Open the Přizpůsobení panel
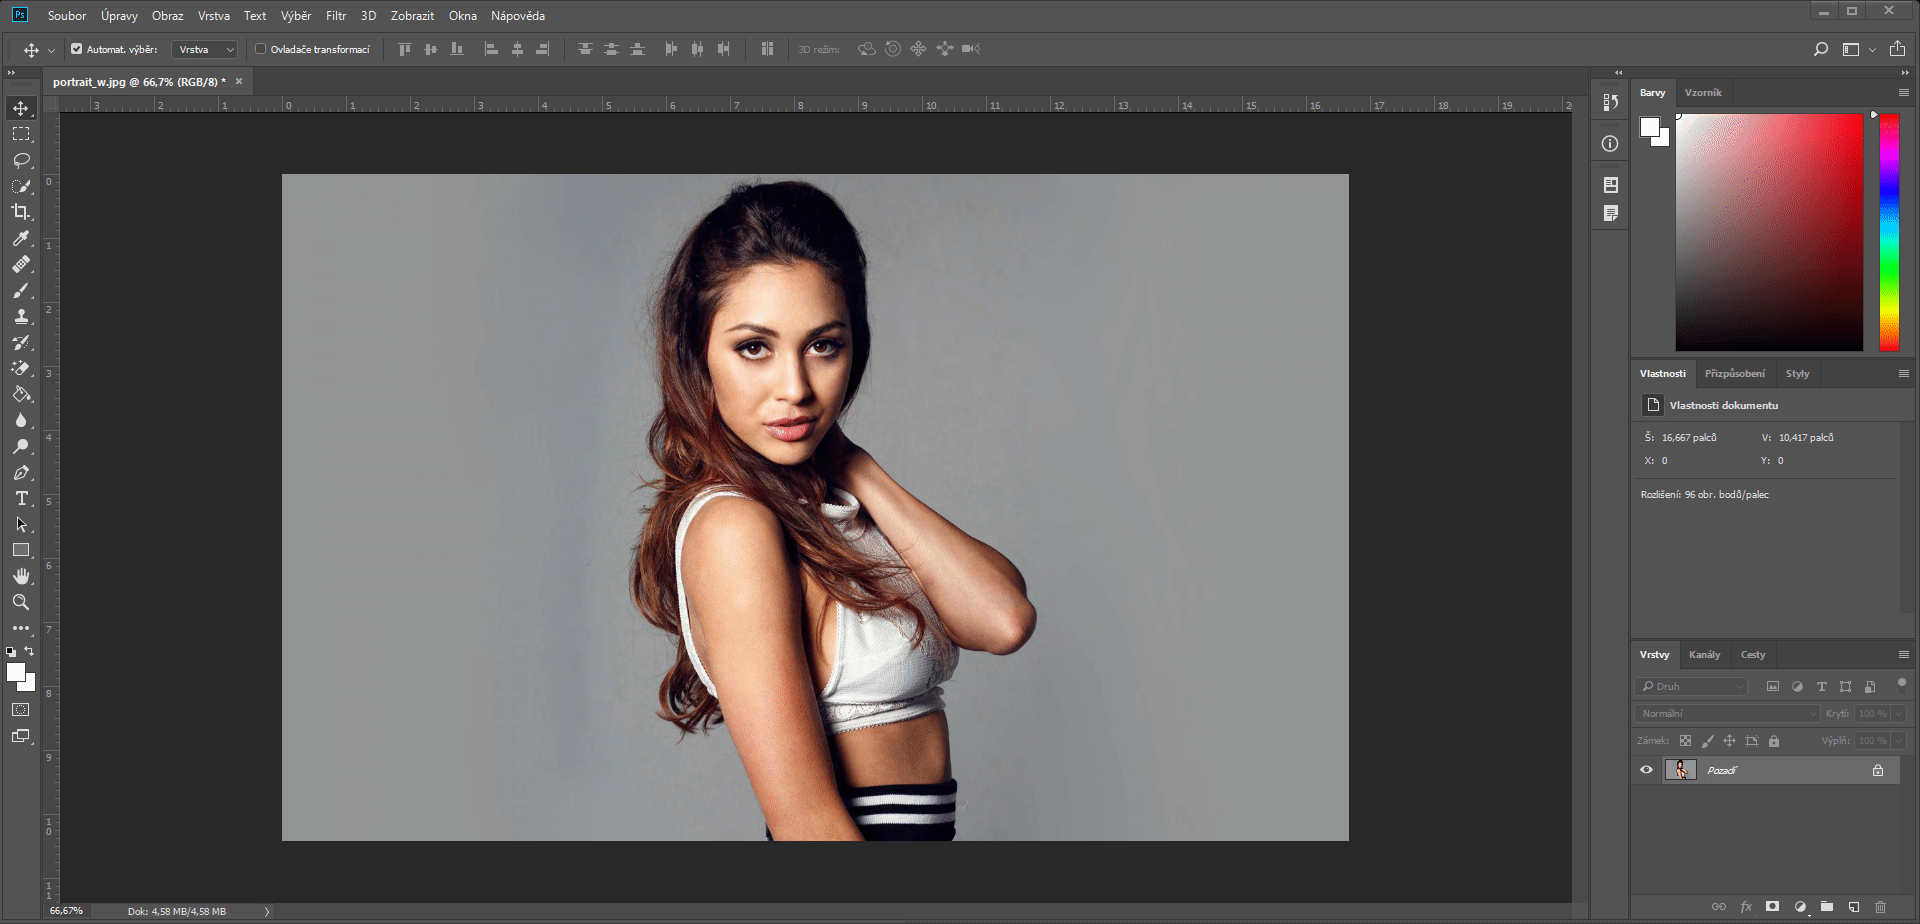Screen dimensions: 1920x924 [x=1735, y=372]
